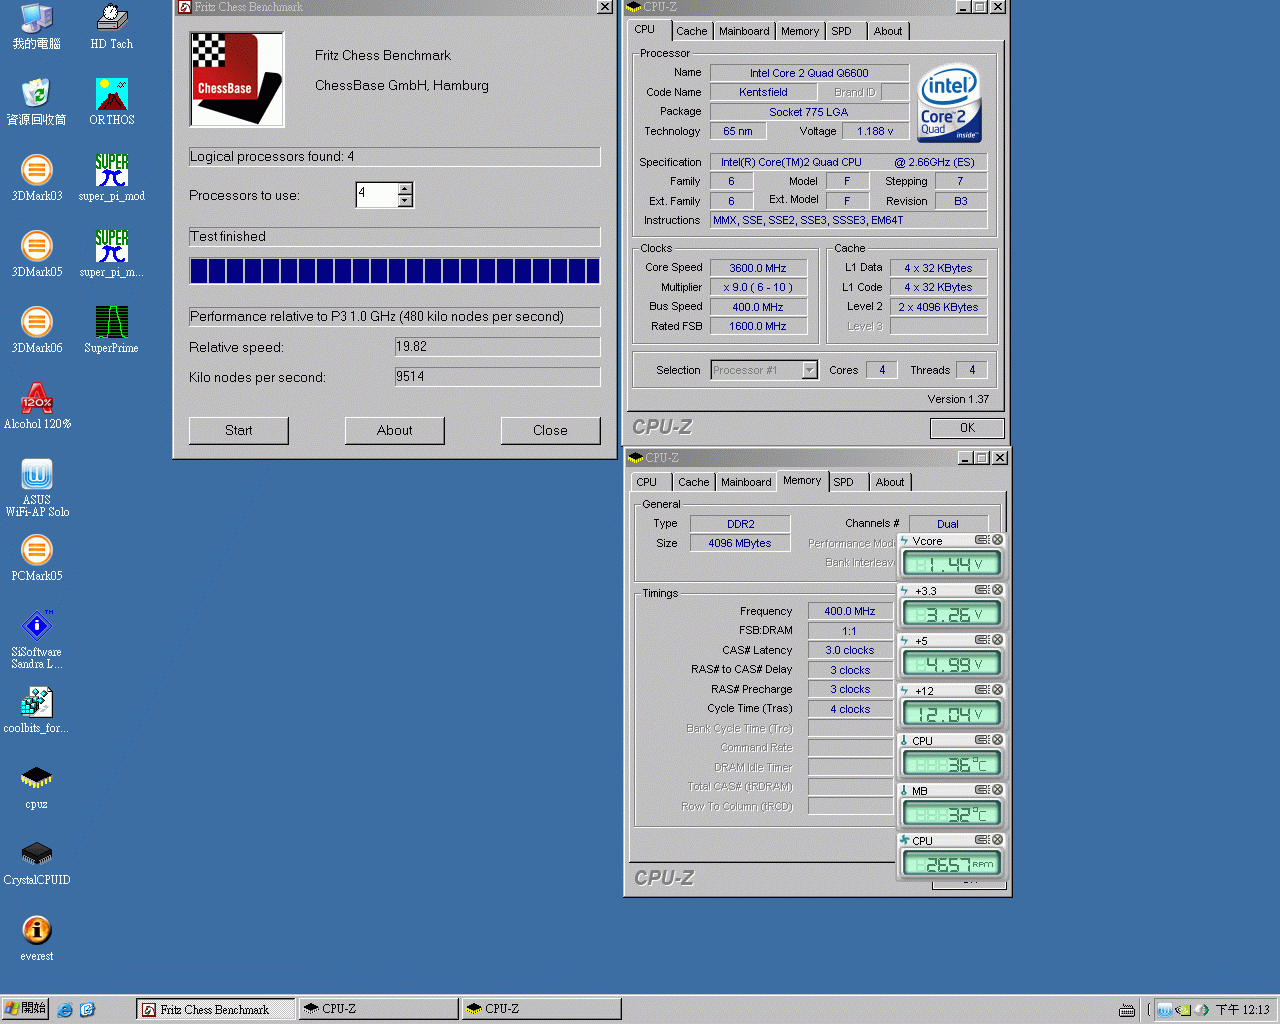This screenshot has width=1280, height=1024.
Task: Click the Fritz benchmark progress bar
Action: coord(395,271)
